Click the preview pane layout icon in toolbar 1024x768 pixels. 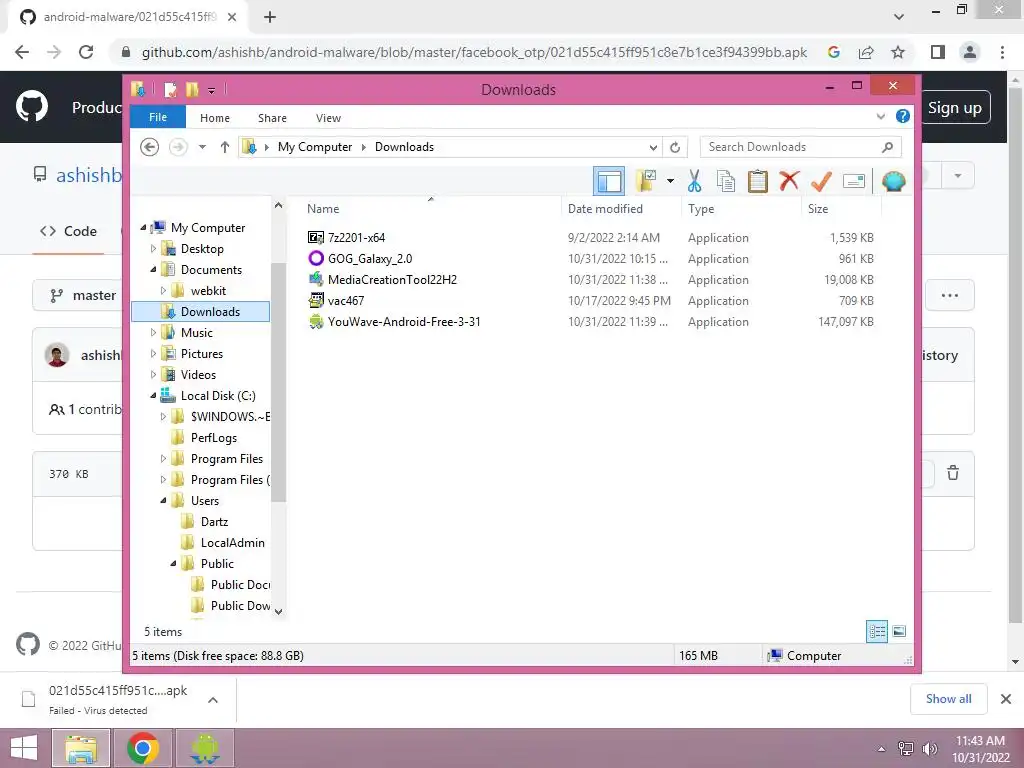[609, 181]
